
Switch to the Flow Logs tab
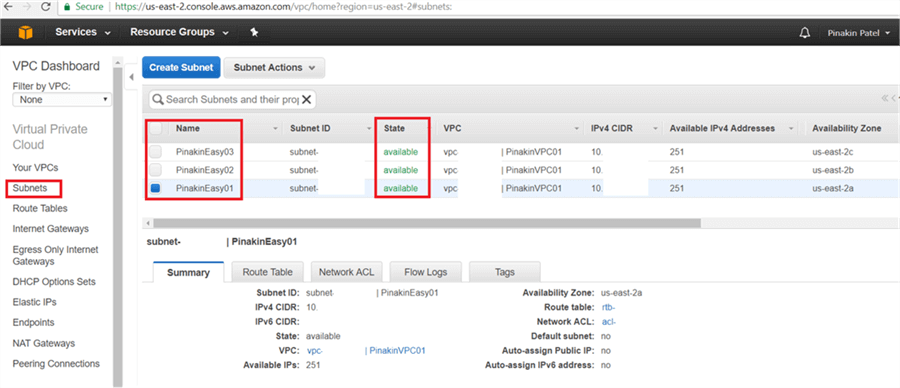(x=425, y=272)
